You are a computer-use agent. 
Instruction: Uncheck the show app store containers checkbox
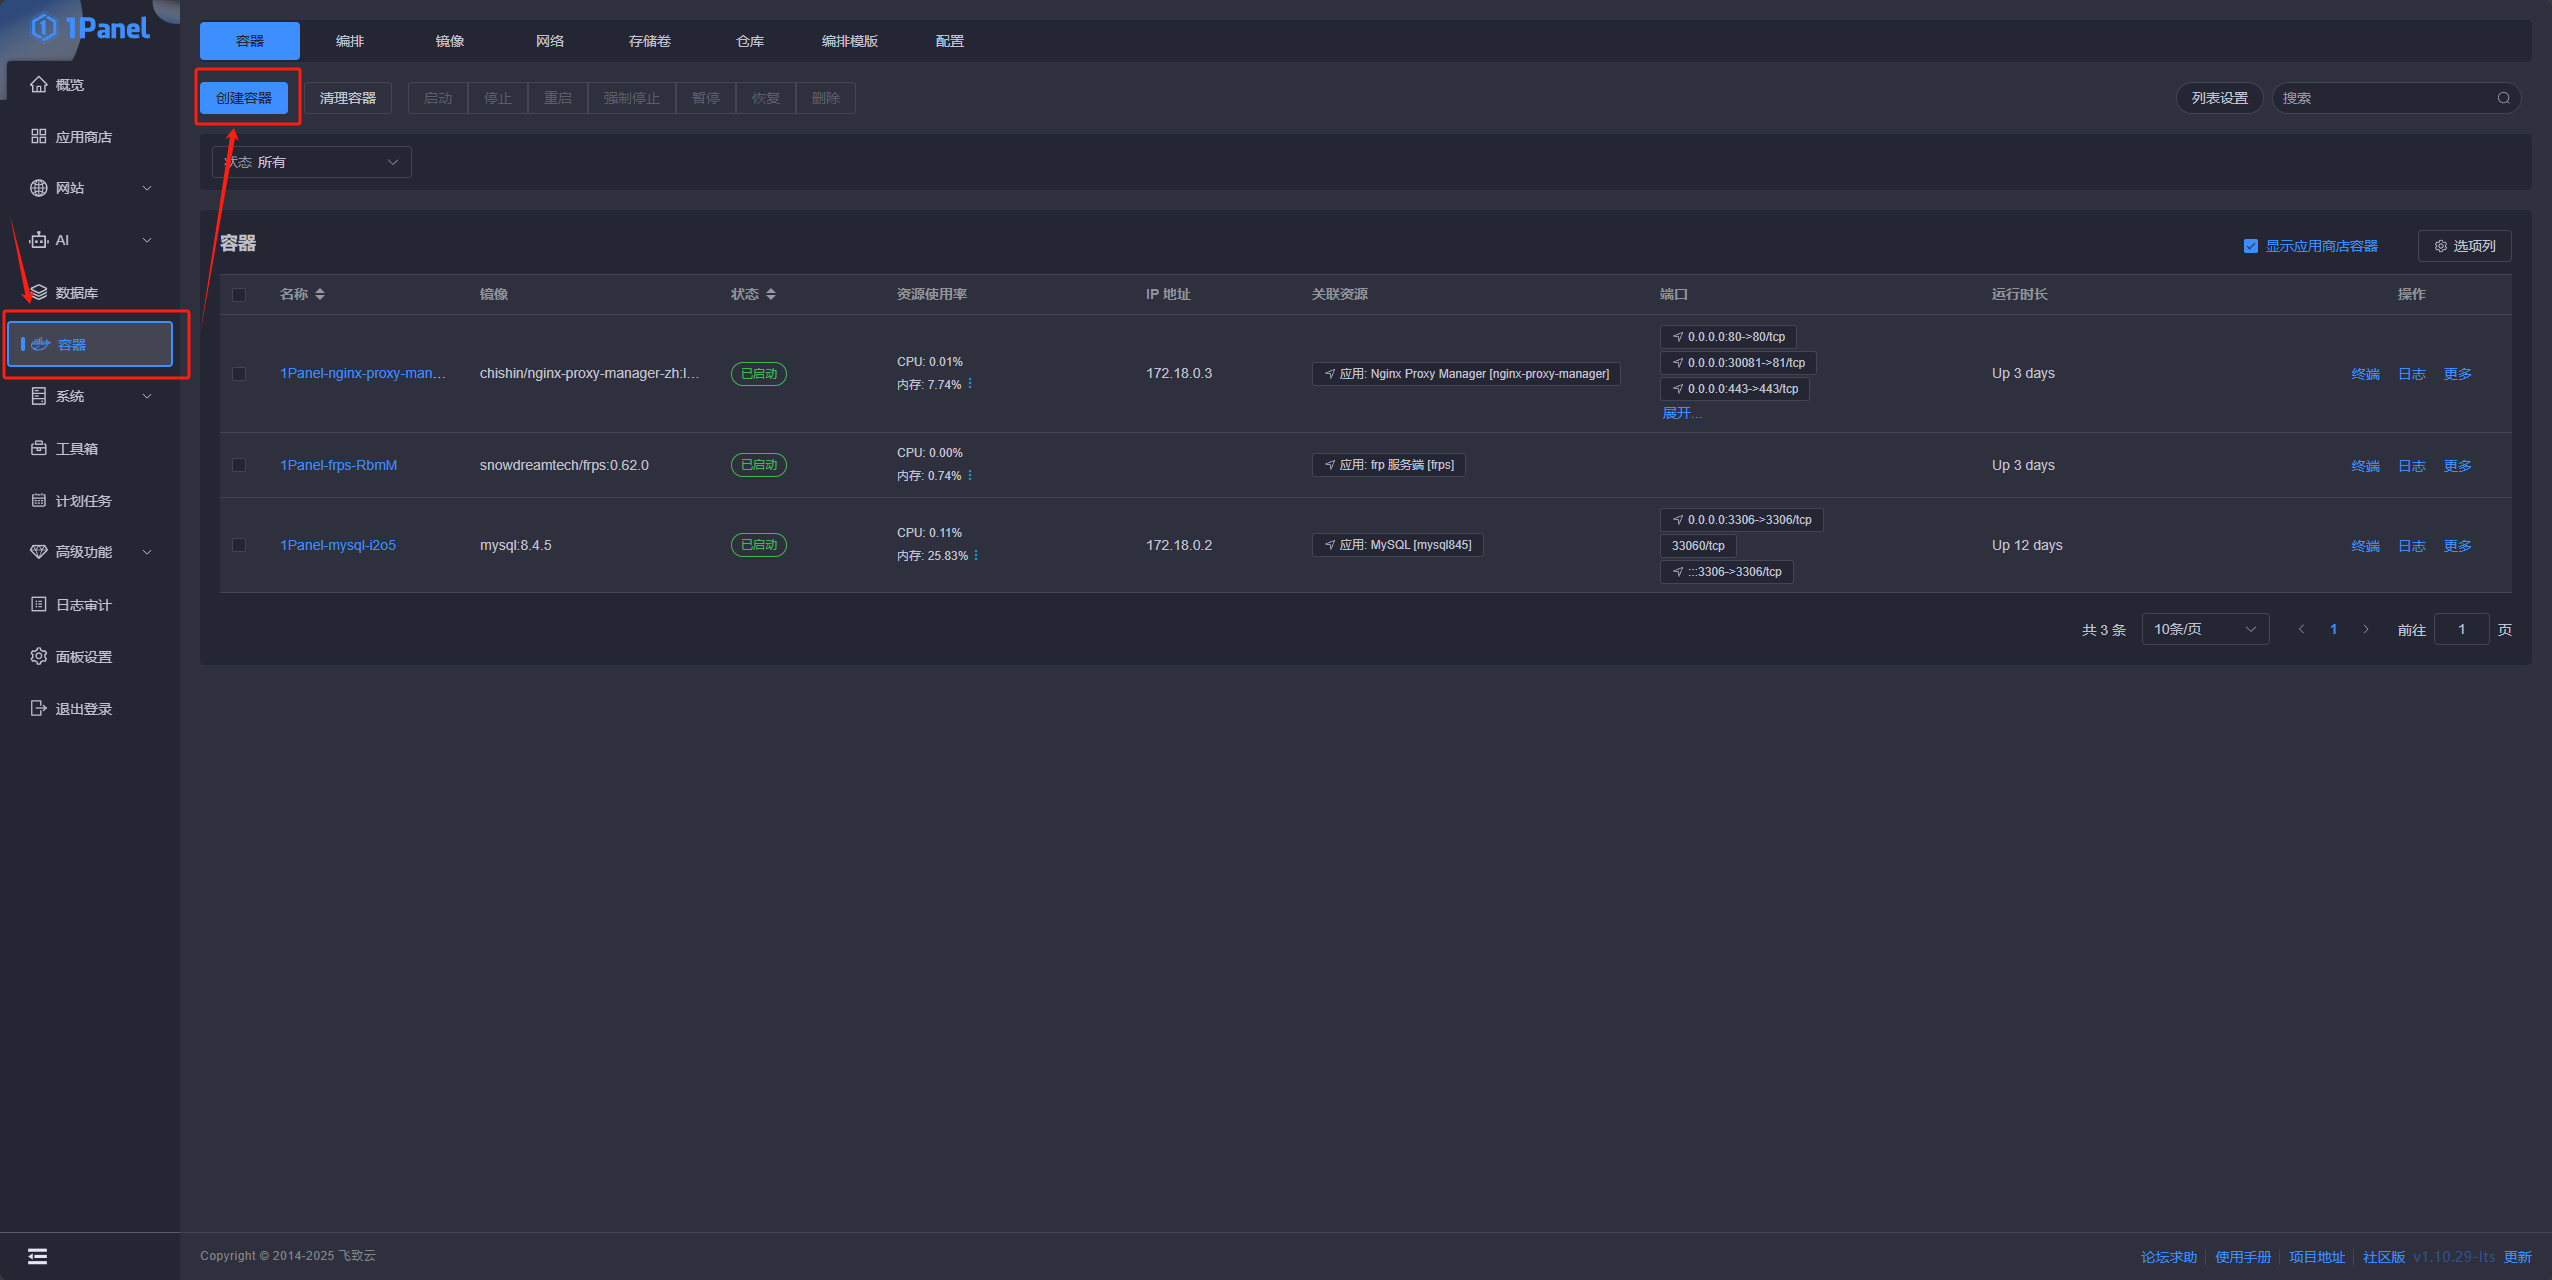click(x=2250, y=246)
